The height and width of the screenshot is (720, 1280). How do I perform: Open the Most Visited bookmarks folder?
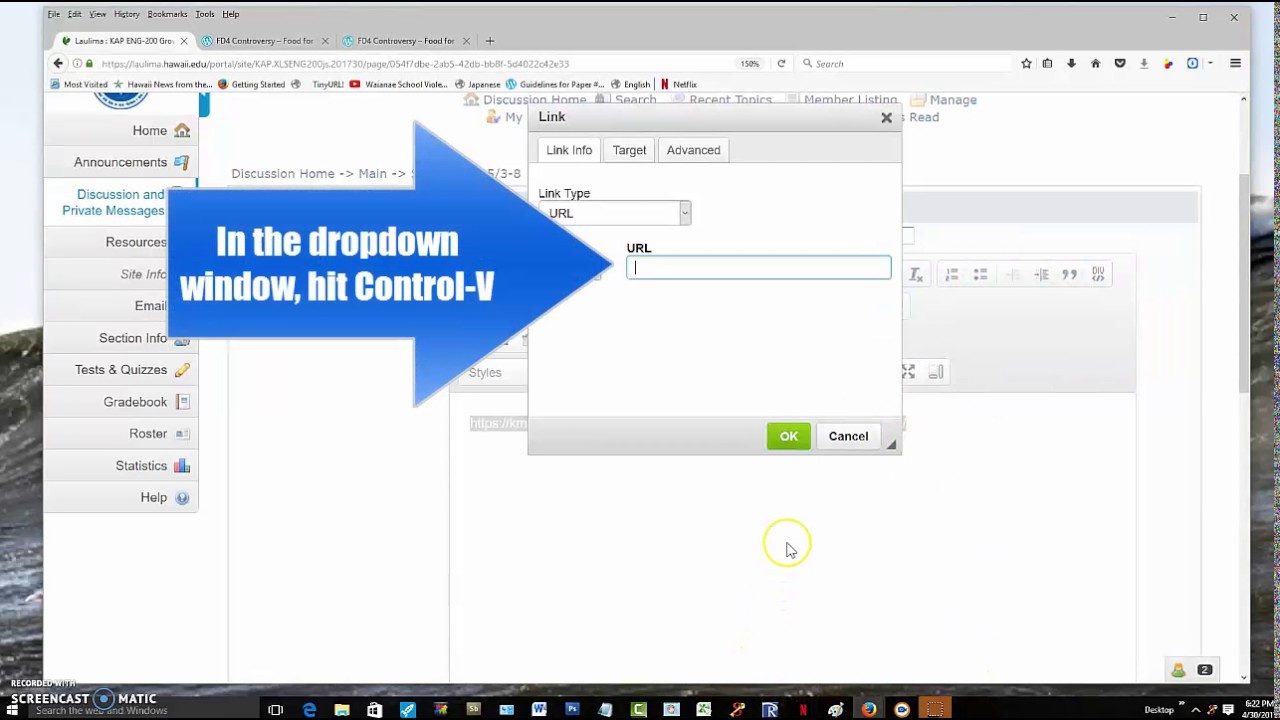pyautogui.click(x=79, y=84)
